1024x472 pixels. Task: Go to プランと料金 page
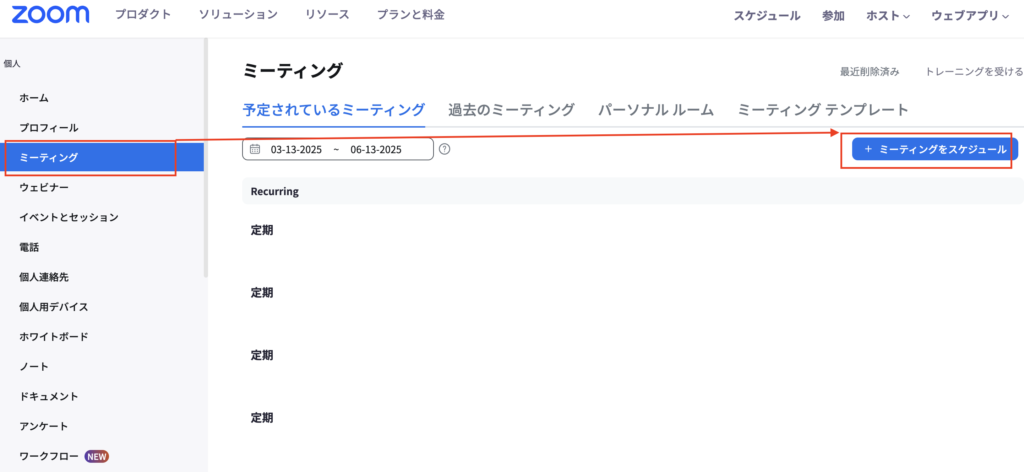pyautogui.click(x=411, y=14)
